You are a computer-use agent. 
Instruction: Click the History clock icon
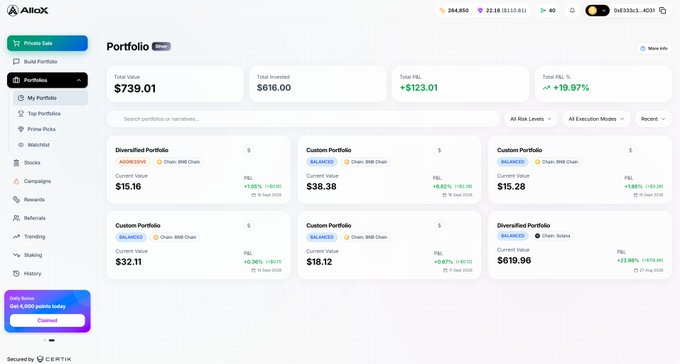coord(16,274)
